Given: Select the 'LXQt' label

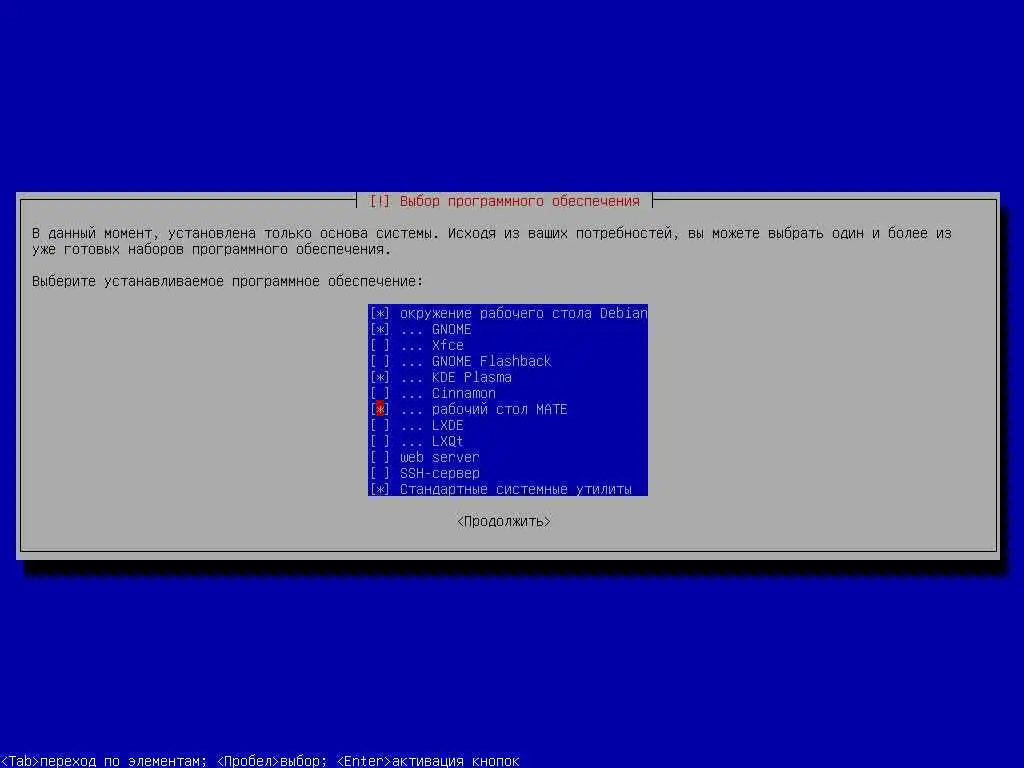Looking at the screenshot, I should (447, 441).
